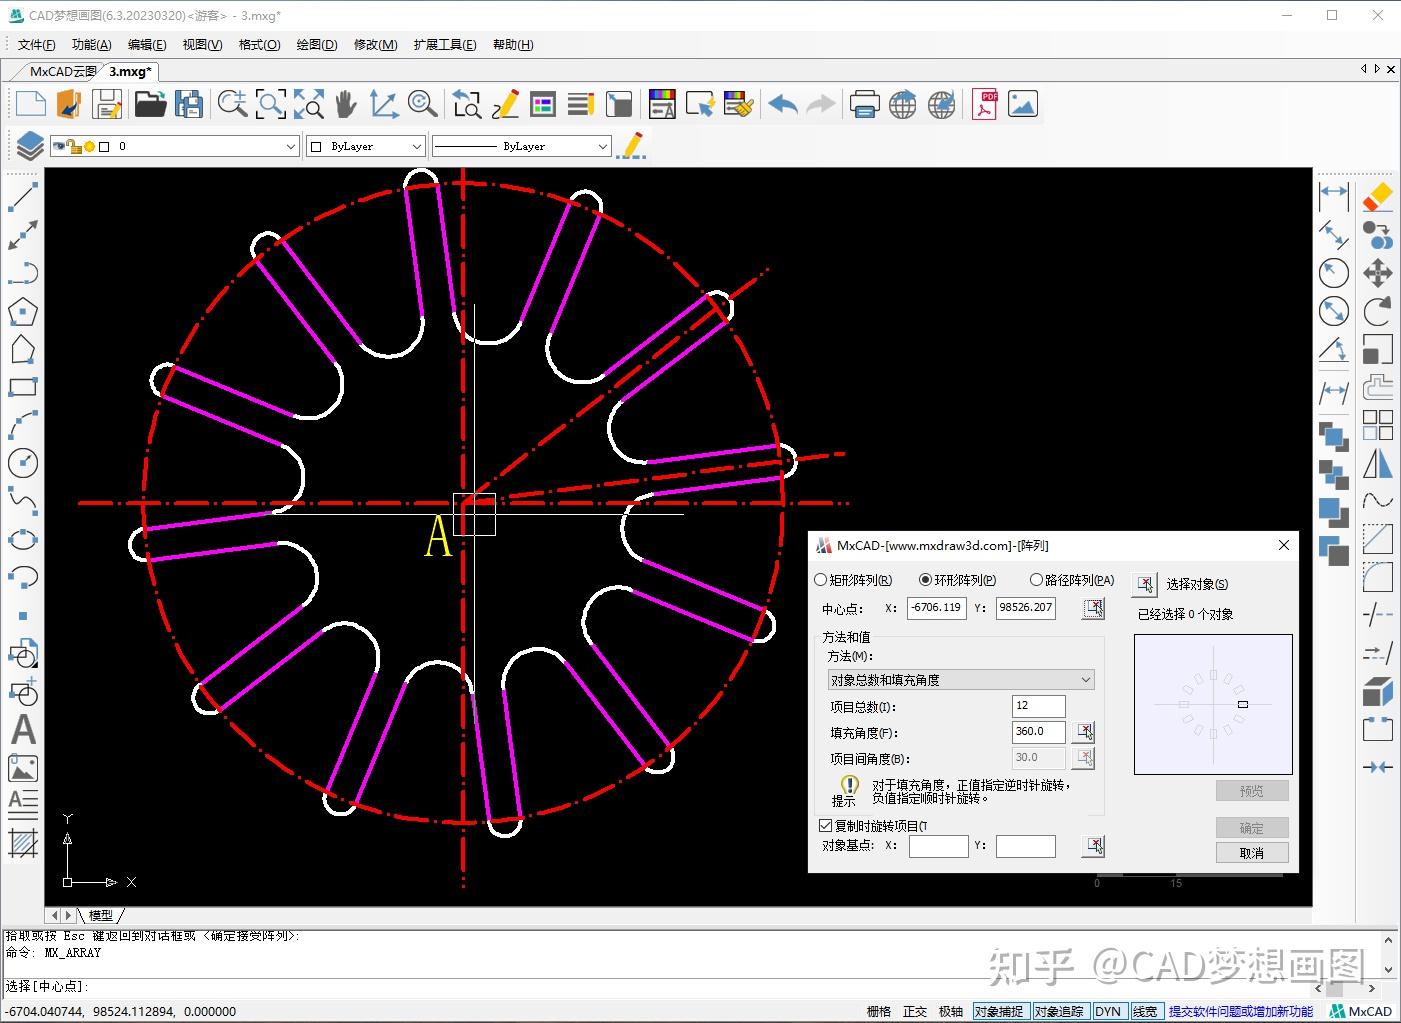Click the image export picture icon
Screen dimensions: 1401x1023
[1022, 104]
